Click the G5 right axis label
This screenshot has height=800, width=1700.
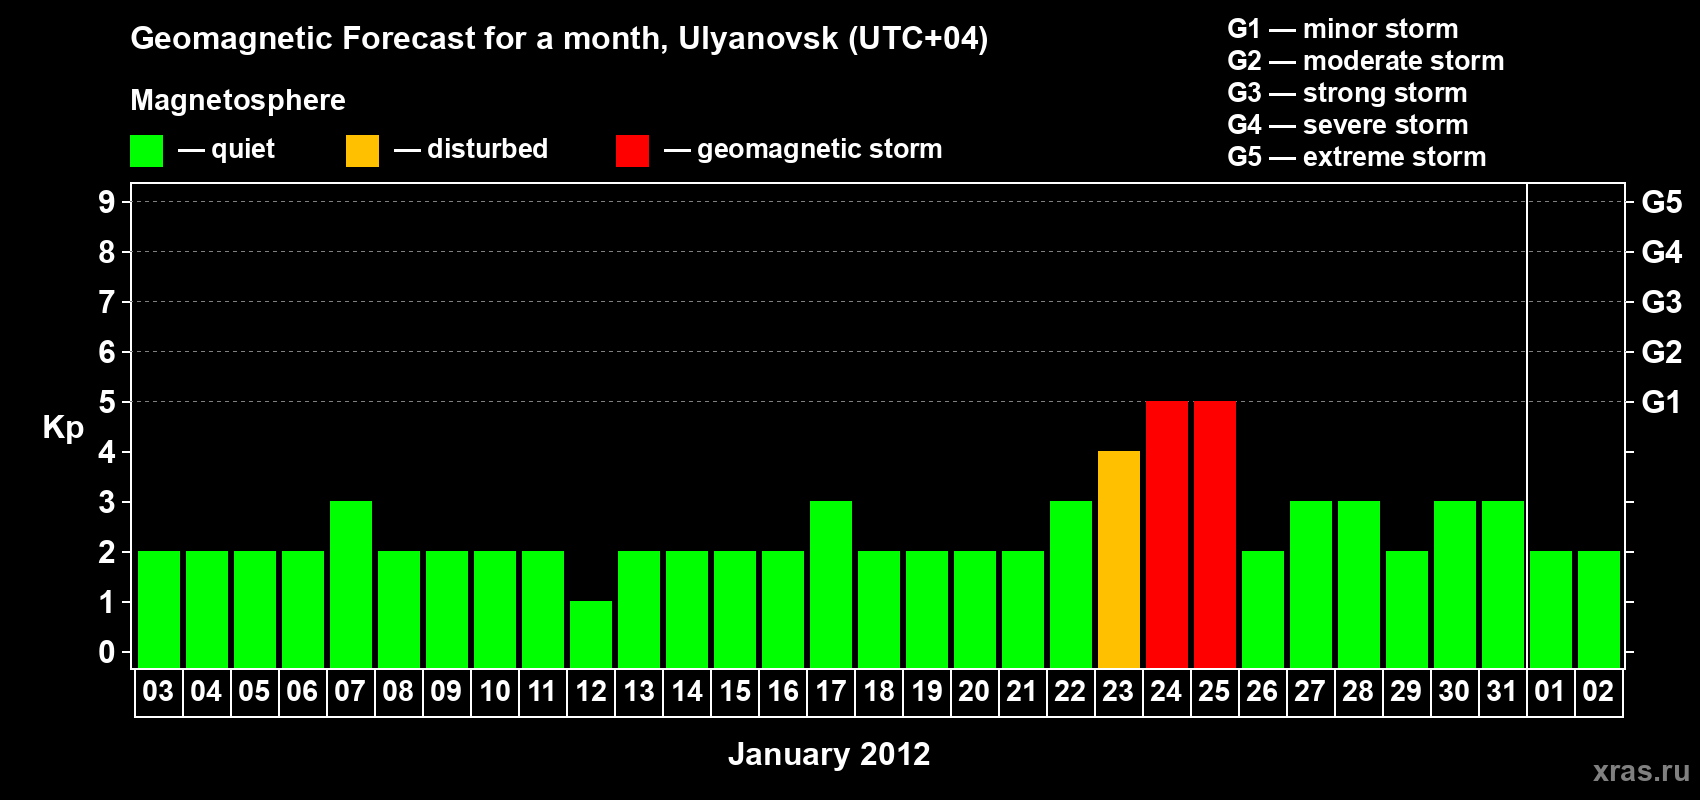(1662, 202)
